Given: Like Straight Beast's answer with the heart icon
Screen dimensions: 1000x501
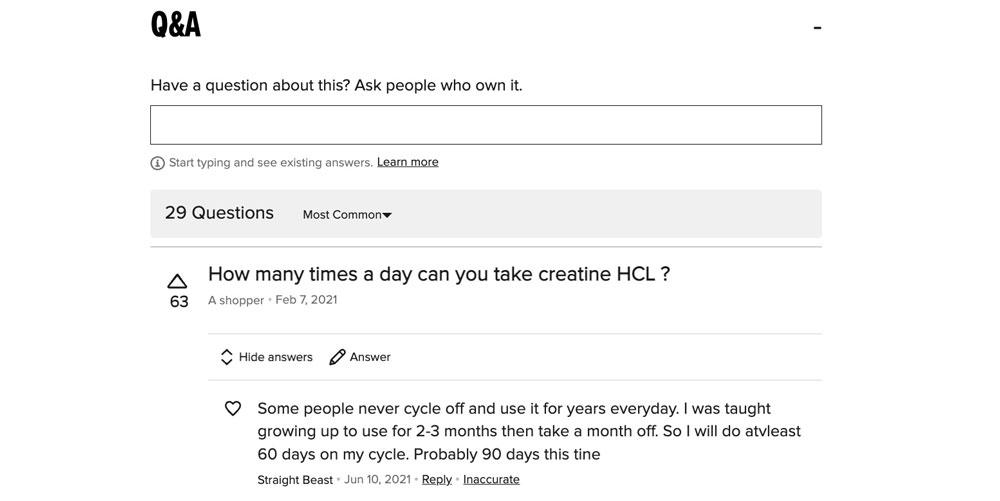Looking at the screenshot, I should (233, 409).
